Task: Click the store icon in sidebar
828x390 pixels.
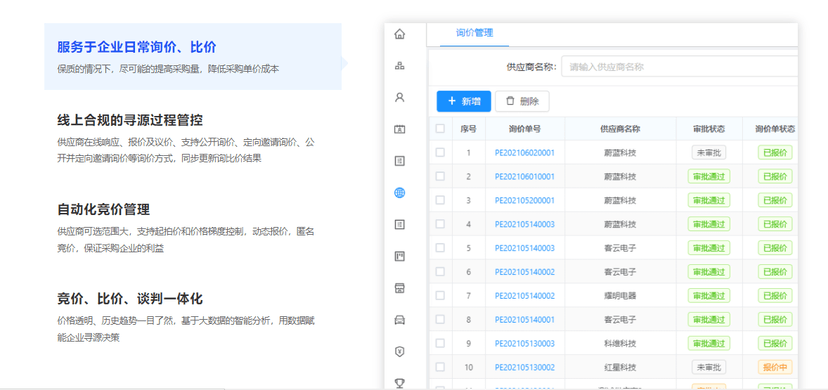Action: coord(400,288)
